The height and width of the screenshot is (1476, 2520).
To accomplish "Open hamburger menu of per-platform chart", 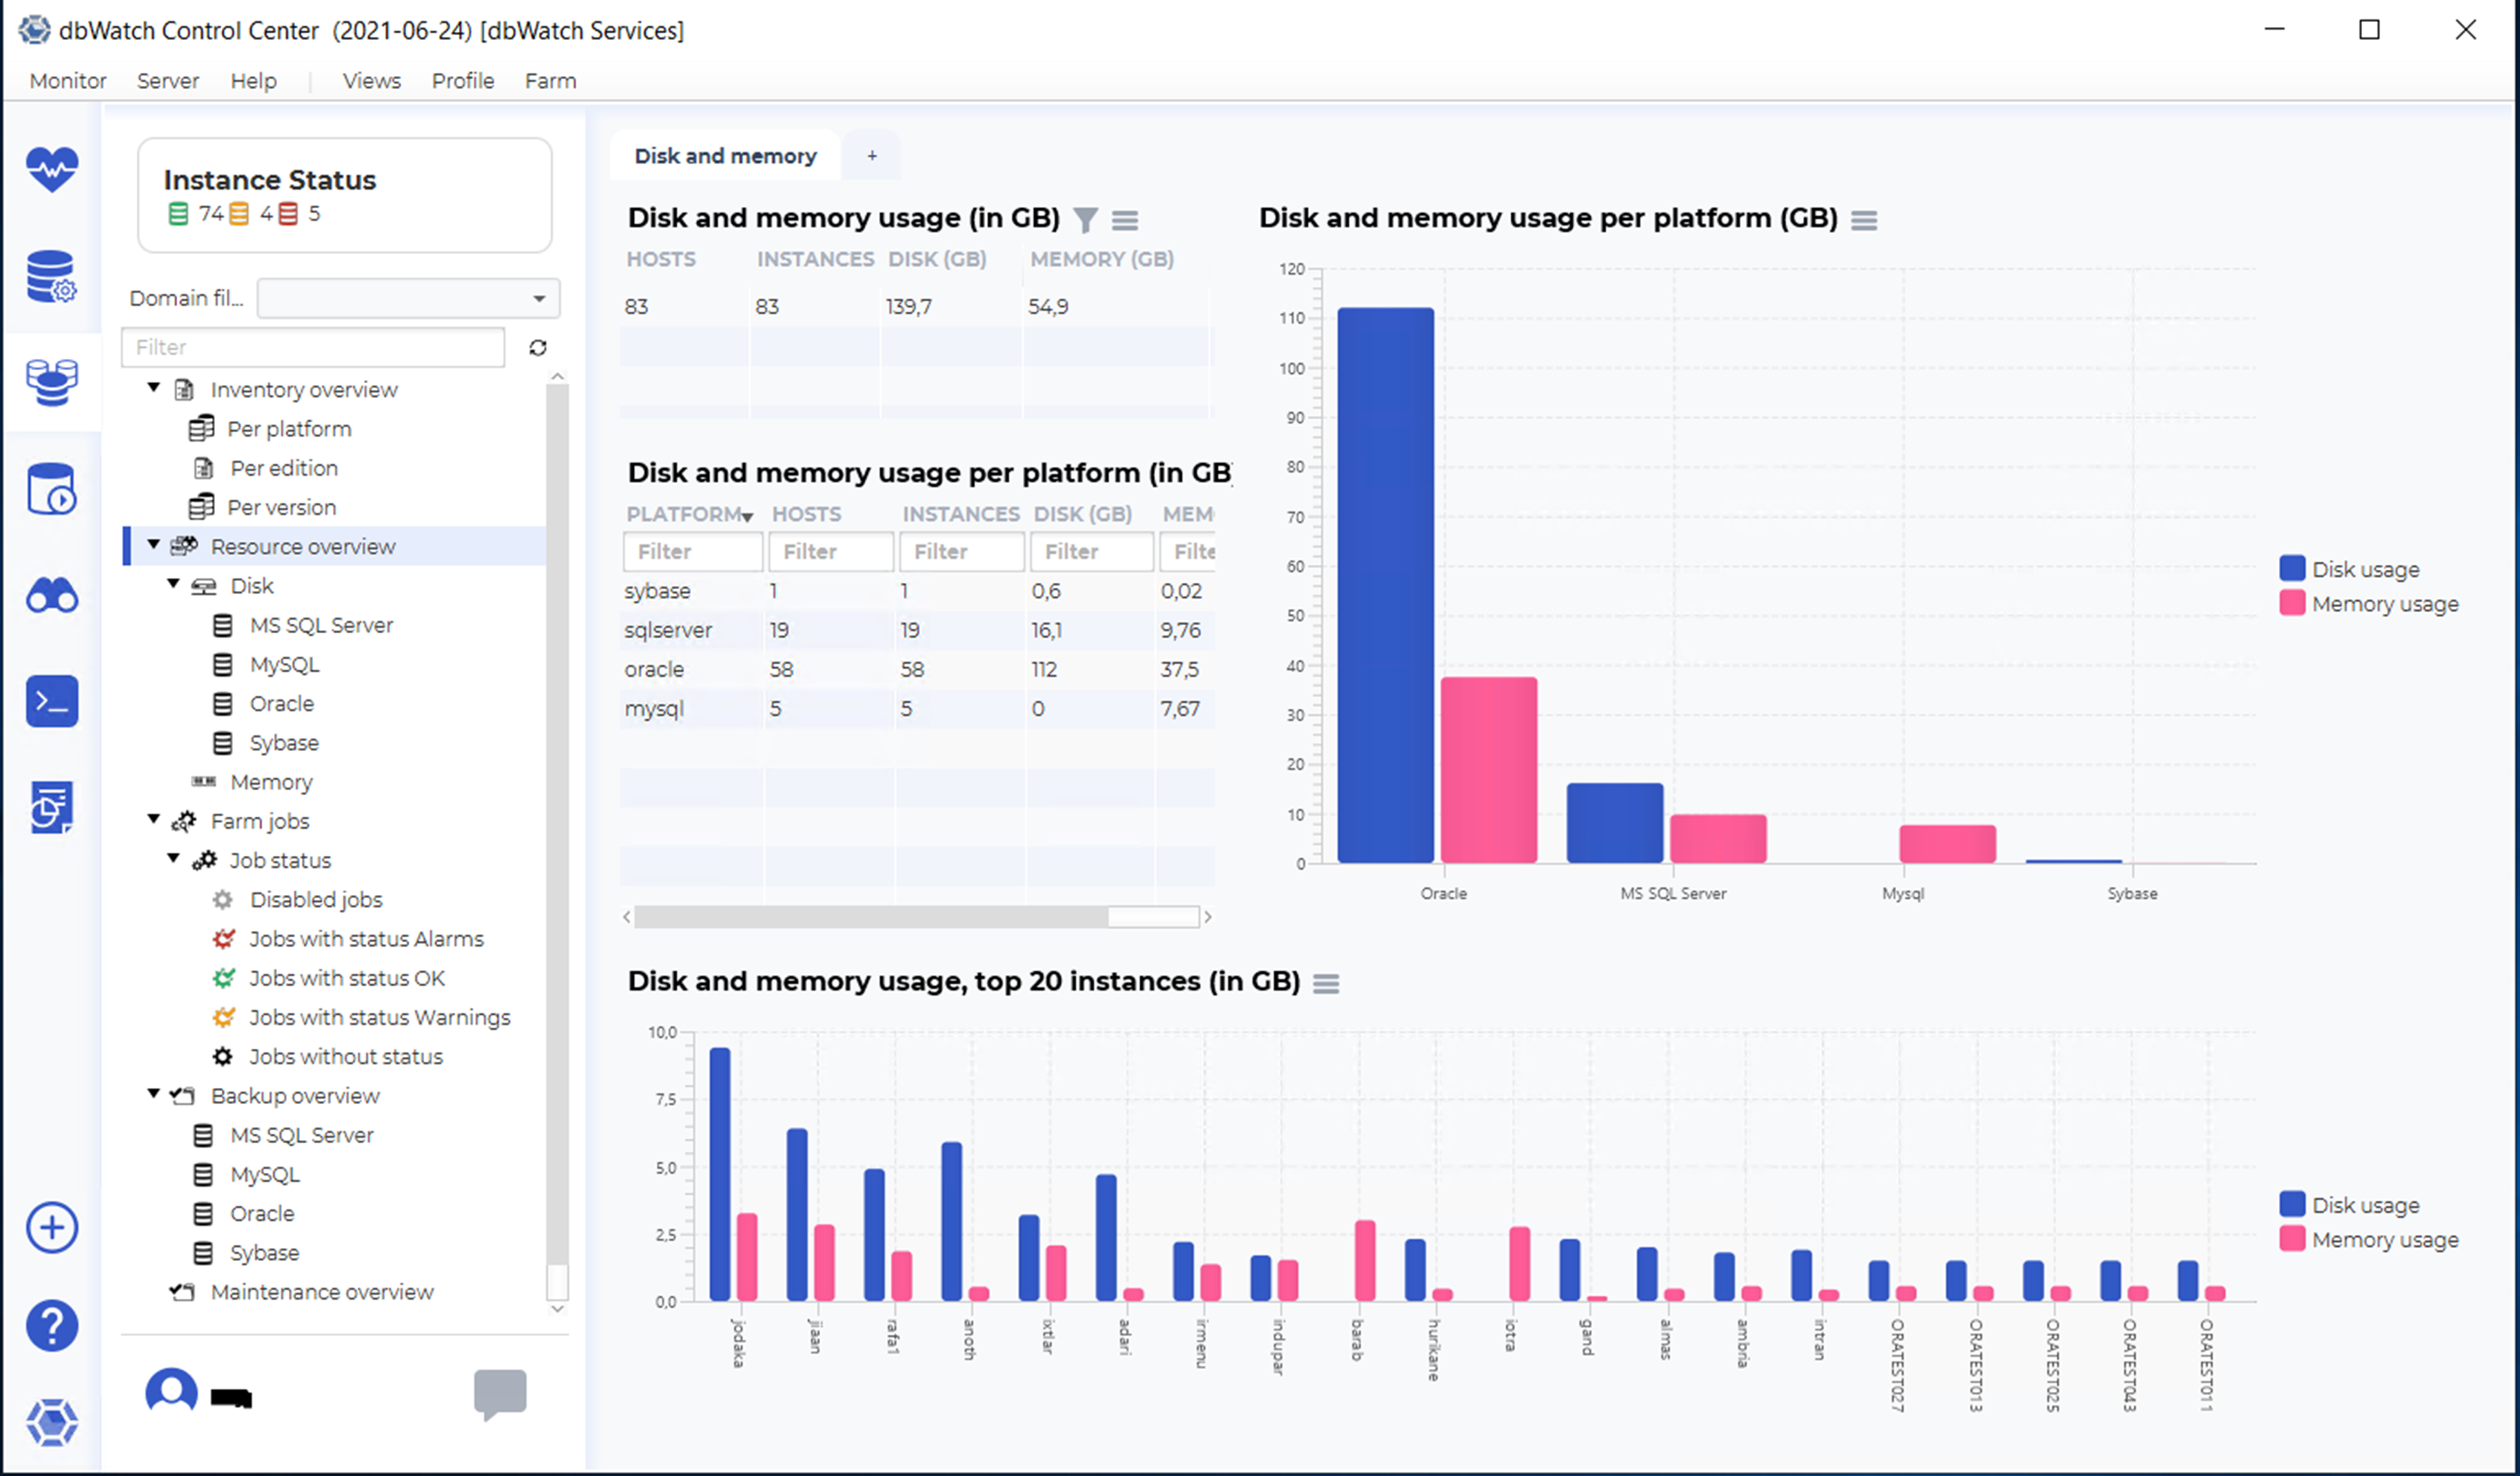I will [1863, 220].
